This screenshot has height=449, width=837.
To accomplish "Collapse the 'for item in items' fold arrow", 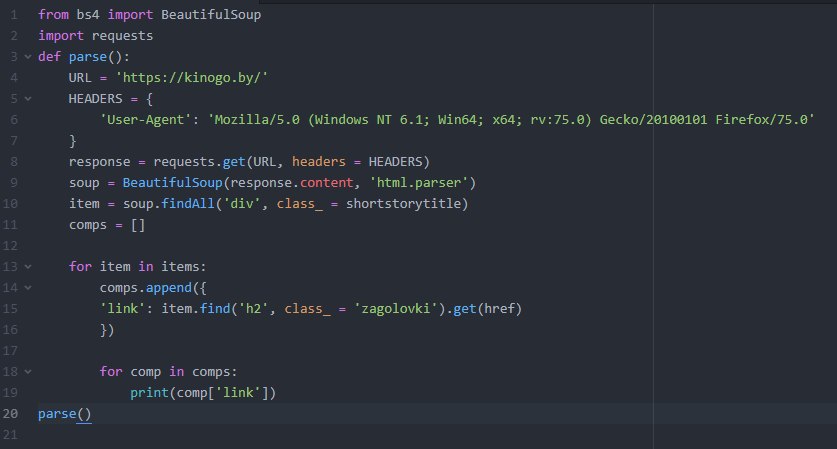I will (28, 266).
